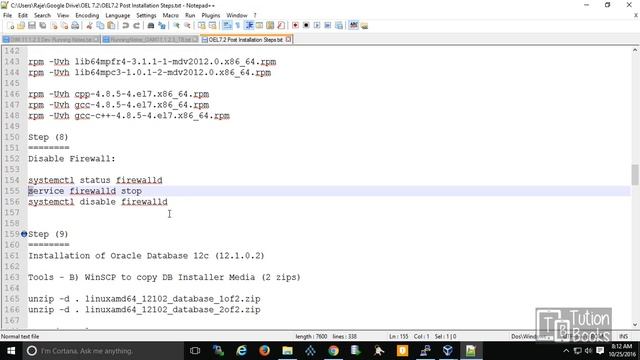Toggle synchronized vertical scrolling
The height and width of the screenshot is (360, 640).
[x=202, y=26]
